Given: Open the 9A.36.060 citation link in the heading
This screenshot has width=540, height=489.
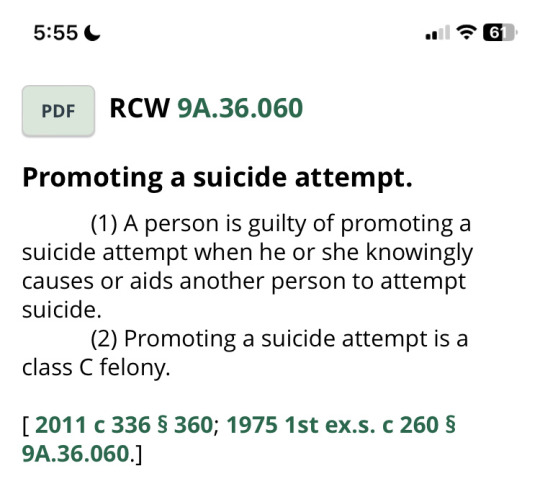Looking at the screenshot, I should (240, 108).
